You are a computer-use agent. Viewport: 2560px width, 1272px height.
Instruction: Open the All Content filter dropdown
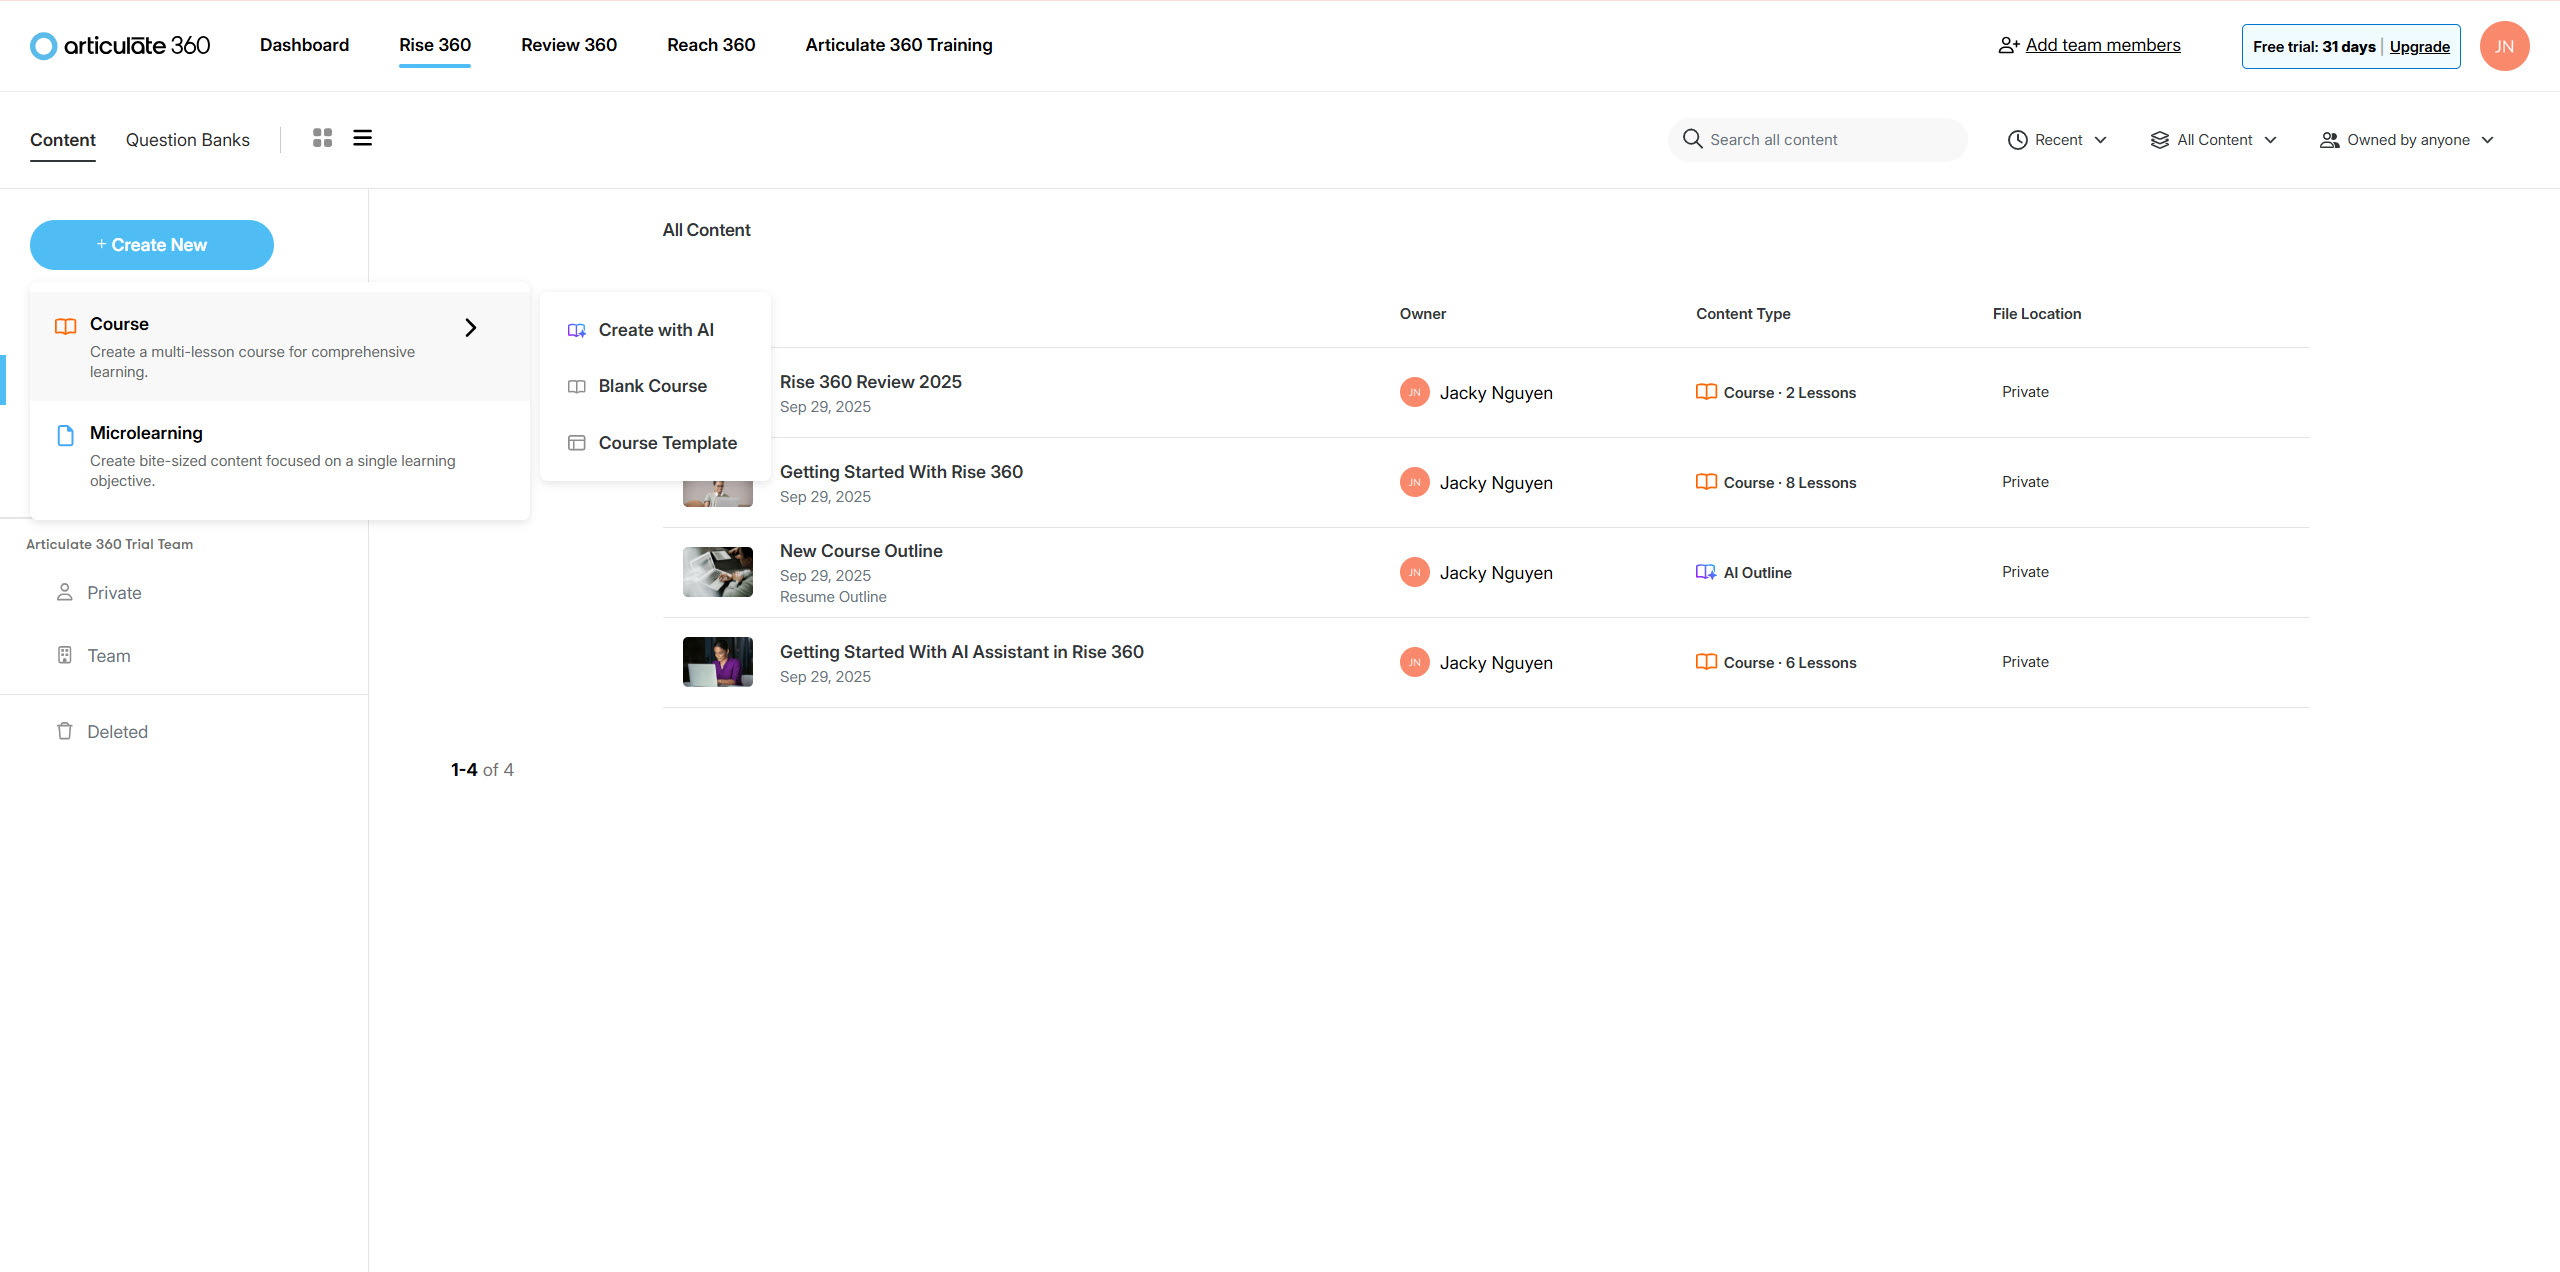point(2213,140)
